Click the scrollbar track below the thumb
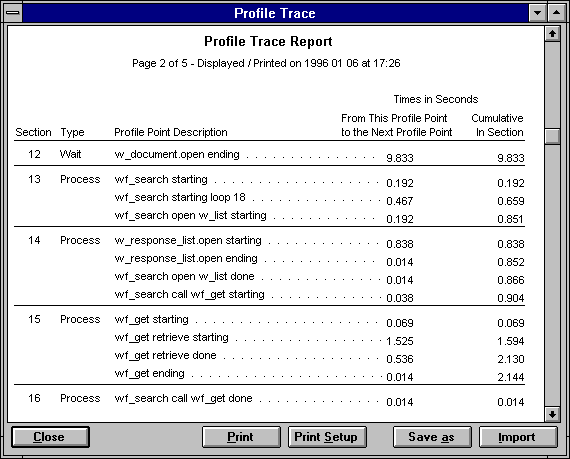This screenshot has height=459, width=570. (552, 275)
